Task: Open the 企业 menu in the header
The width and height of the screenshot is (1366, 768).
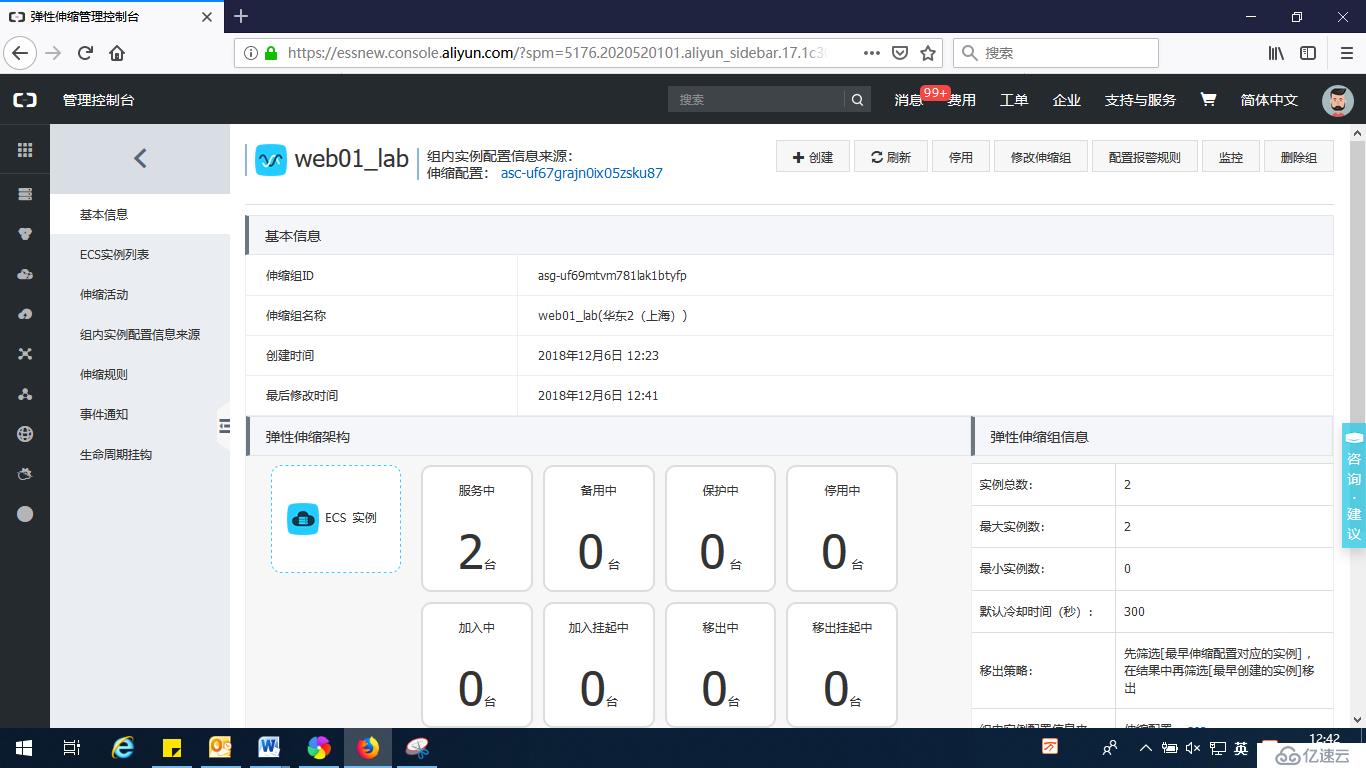Action: pos(1067,100)
